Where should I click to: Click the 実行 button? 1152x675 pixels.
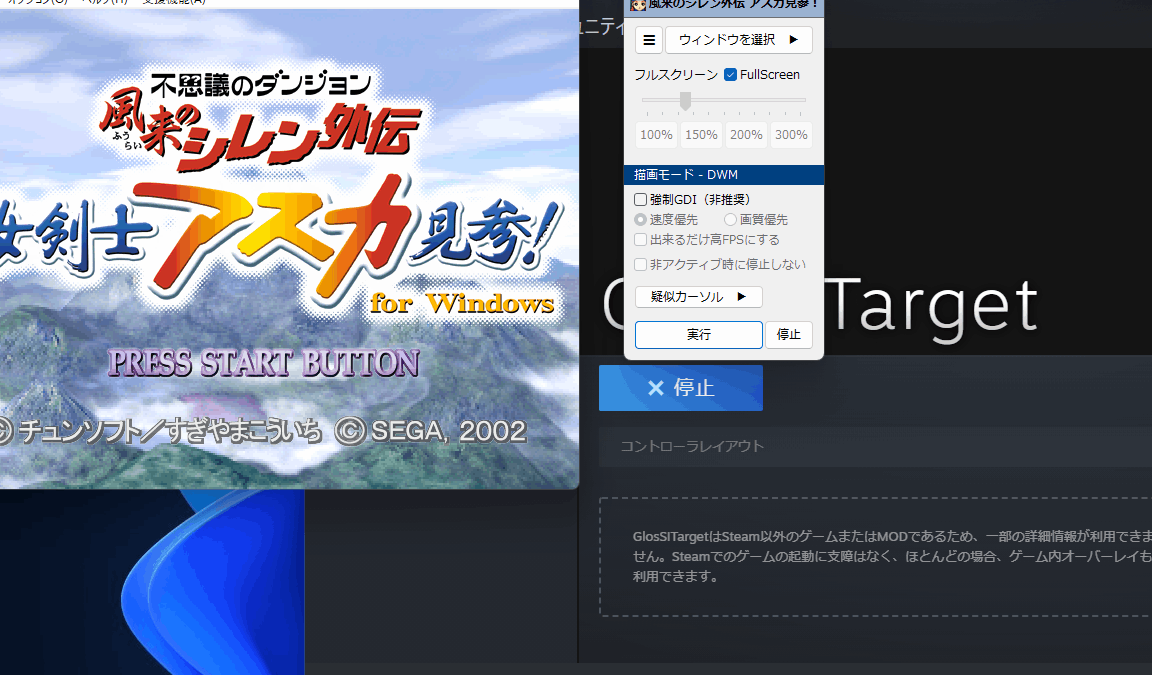(x=698, y=335)
